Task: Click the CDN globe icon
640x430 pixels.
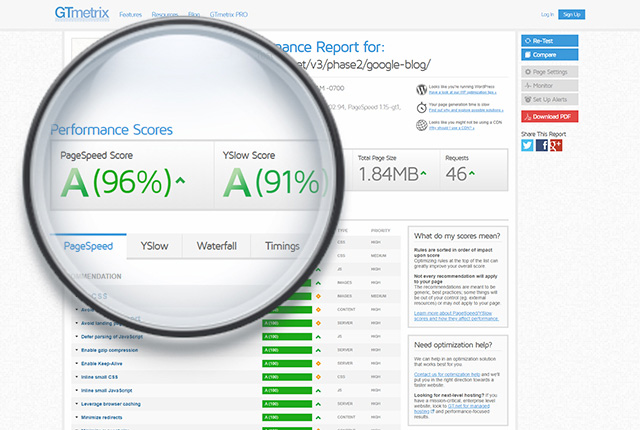Action: coord(422,125)
